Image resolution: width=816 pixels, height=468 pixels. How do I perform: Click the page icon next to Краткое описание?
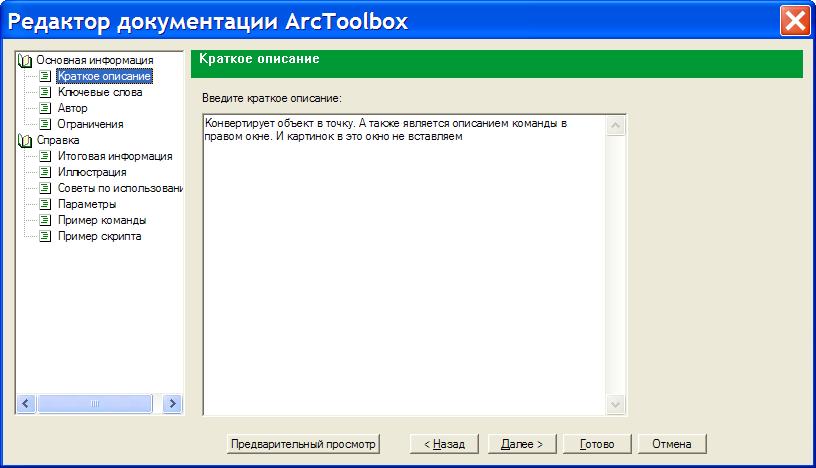click(45, 76)
